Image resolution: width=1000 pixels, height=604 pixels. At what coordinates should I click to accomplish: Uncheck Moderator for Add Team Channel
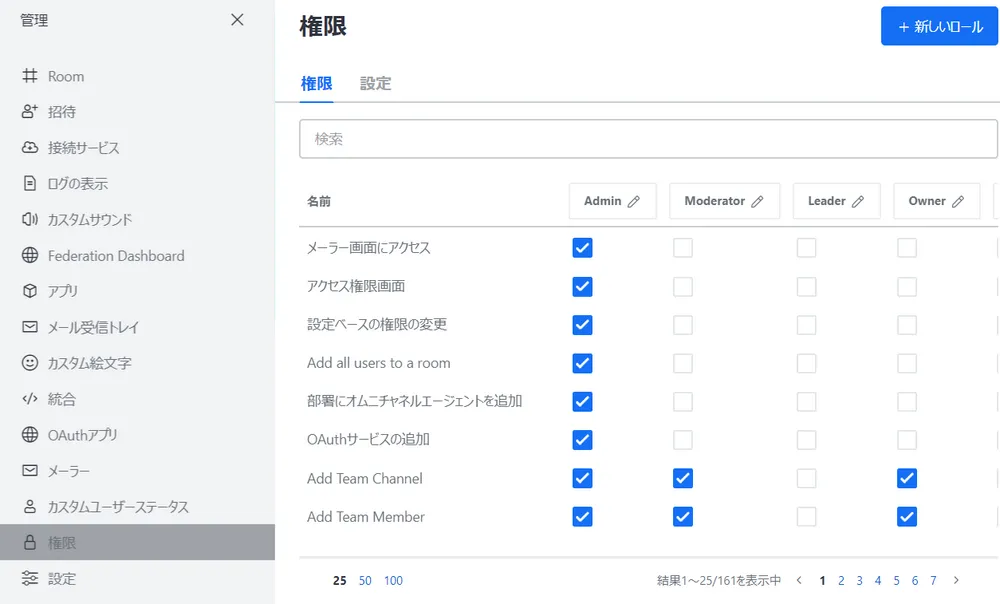pyautogui.click(x=683, y=478)
